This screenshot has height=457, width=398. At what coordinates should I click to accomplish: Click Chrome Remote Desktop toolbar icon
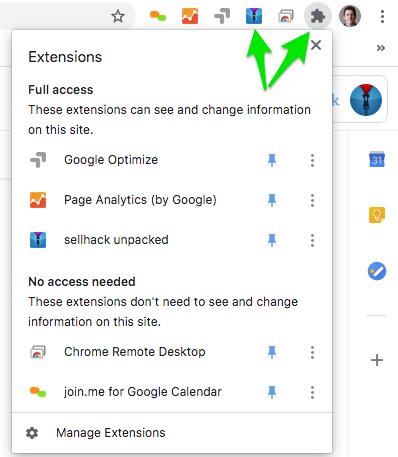click(x=286, y=16)
